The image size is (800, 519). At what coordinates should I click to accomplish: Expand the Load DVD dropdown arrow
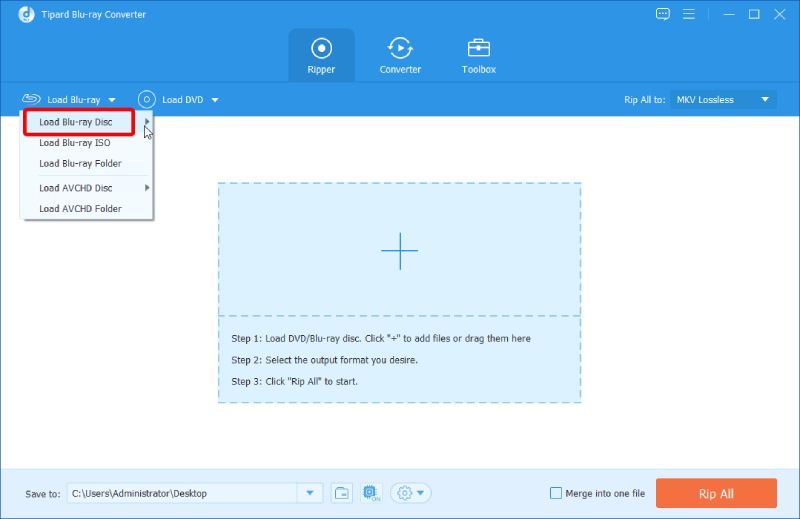(x=215, y=100)
